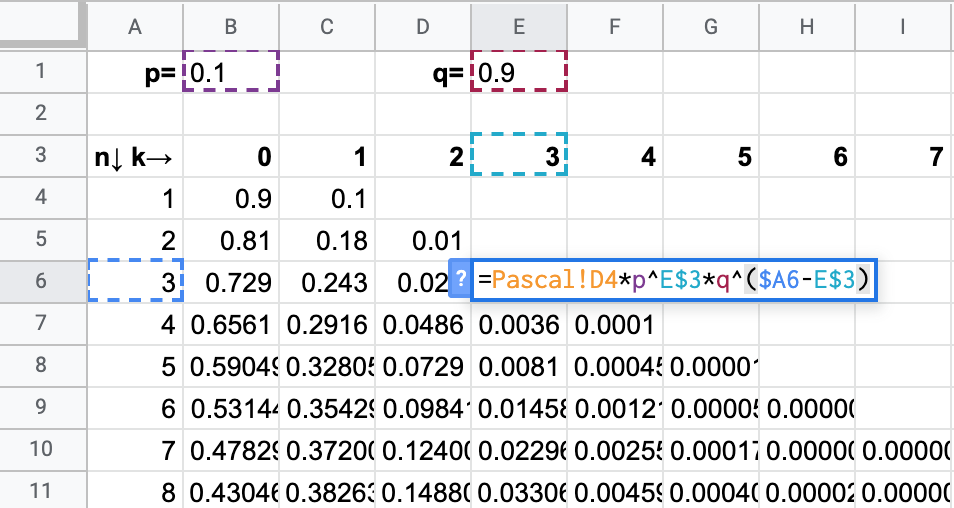Click cell B4 showing 0.9
Screen dimensions: 954x508
click(x=231, y=198)
